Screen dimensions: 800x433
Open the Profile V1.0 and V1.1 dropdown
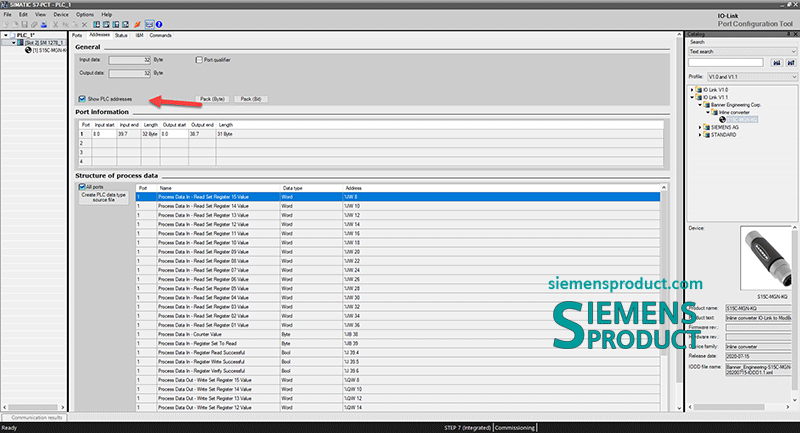[794, 77]
